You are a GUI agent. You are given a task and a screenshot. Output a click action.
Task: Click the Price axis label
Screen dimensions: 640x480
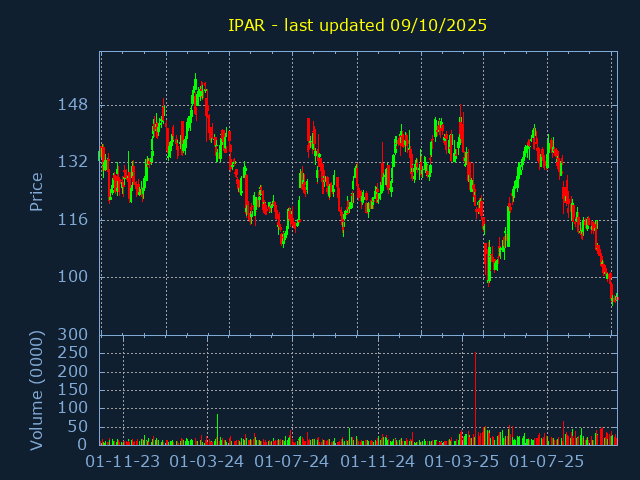click(37, 192)
